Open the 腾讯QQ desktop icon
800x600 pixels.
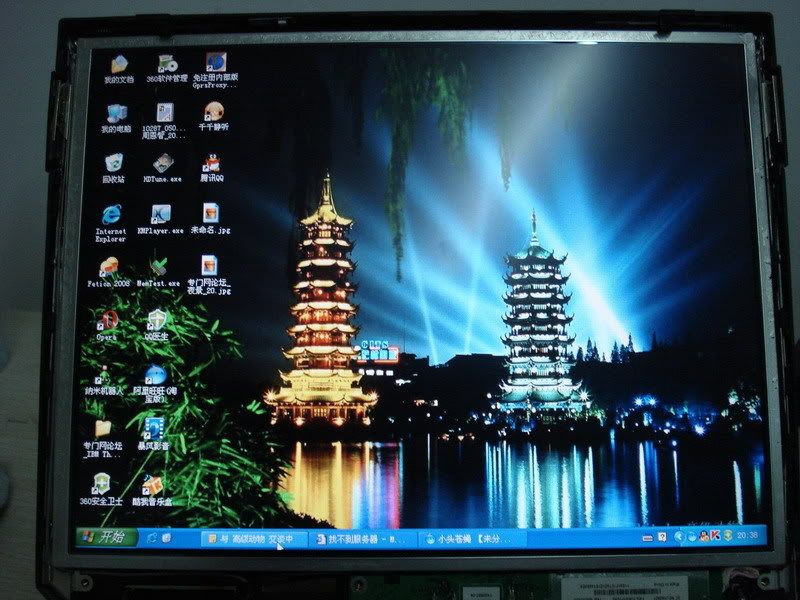coord(211,162)
